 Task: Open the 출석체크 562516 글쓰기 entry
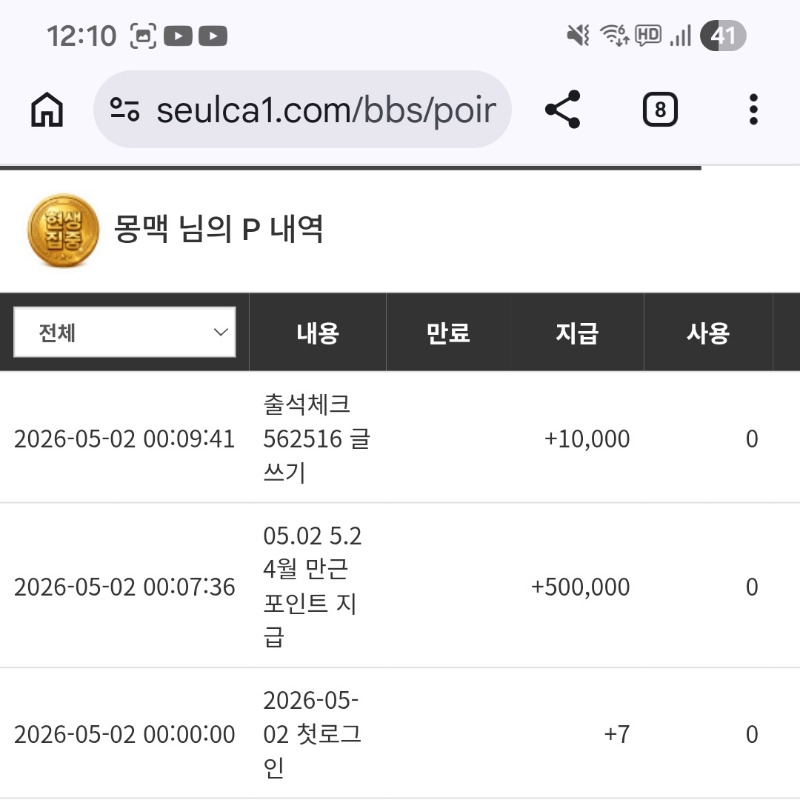pyautogui.click(x=317, y=438)
